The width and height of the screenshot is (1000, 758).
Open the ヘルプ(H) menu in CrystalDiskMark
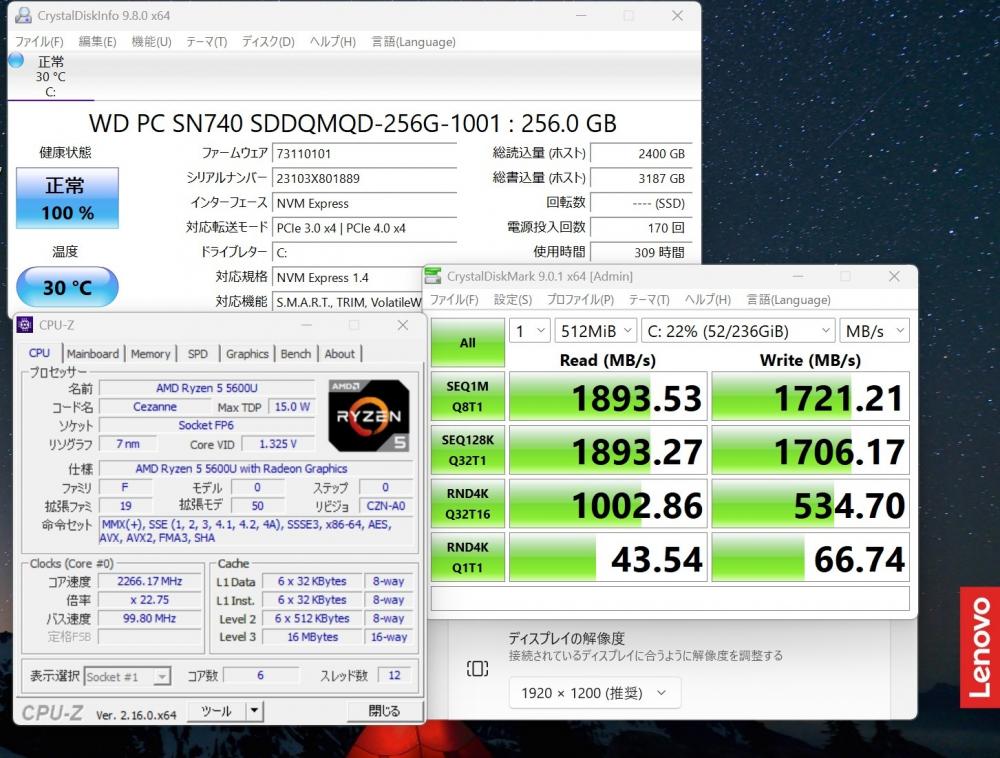click(x=708, y=300)
